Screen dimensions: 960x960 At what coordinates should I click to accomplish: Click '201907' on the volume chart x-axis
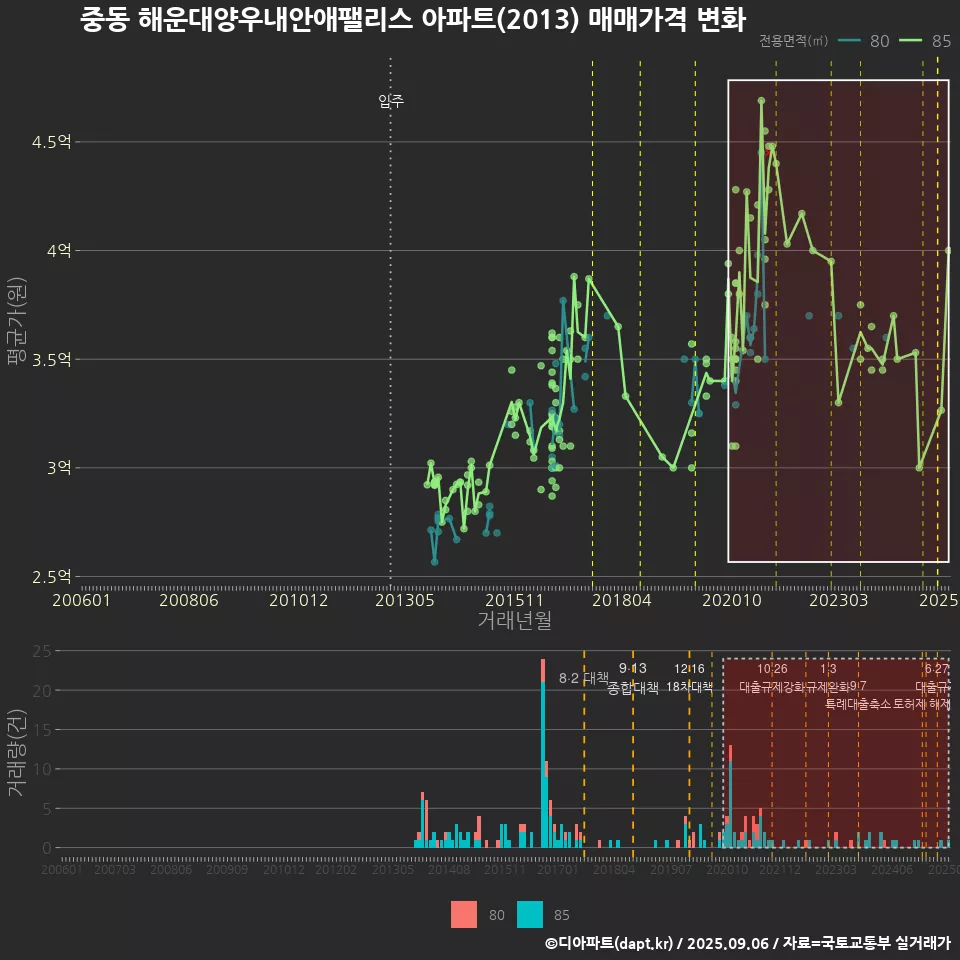point(670,869)
